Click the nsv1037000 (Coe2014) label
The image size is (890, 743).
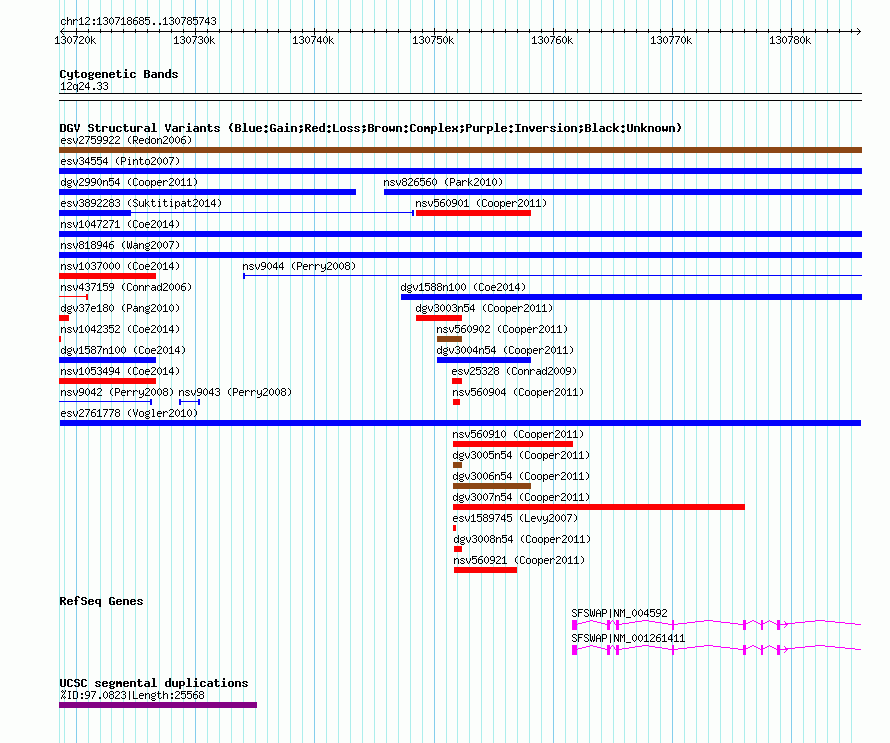point(120,266)
